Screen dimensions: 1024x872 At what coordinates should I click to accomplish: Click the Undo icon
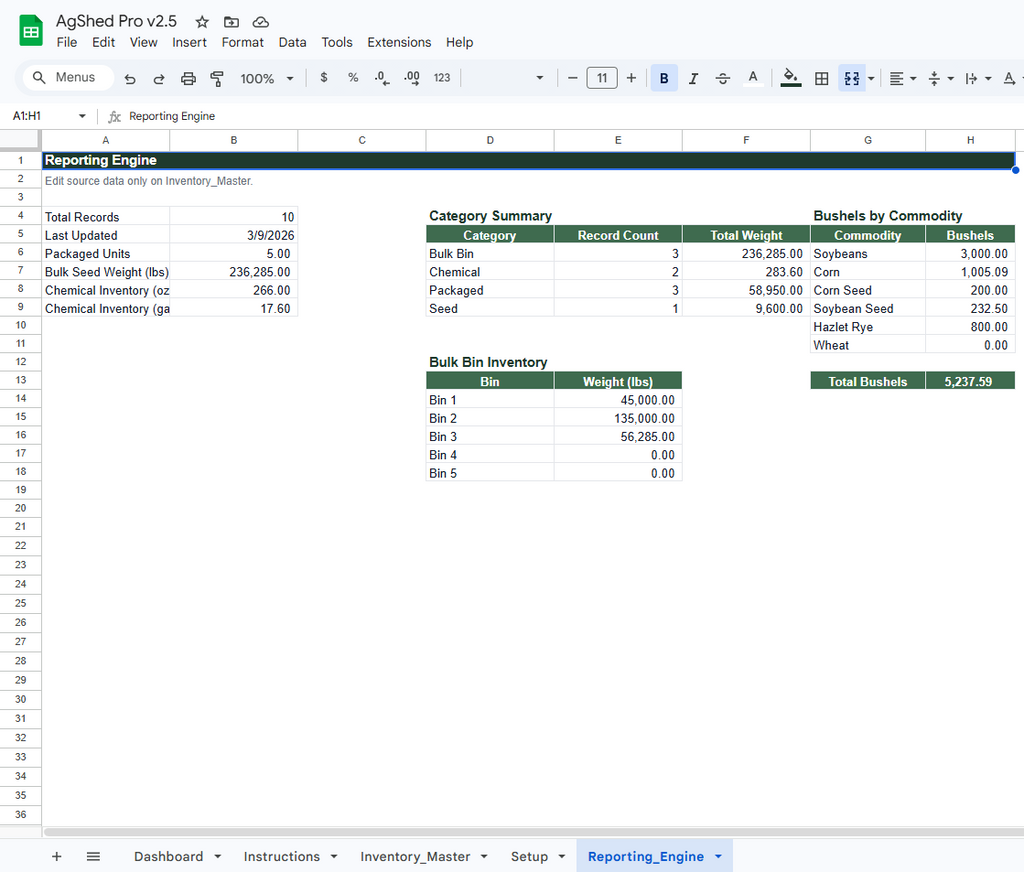pyautogui.click(x=130, y=77)
